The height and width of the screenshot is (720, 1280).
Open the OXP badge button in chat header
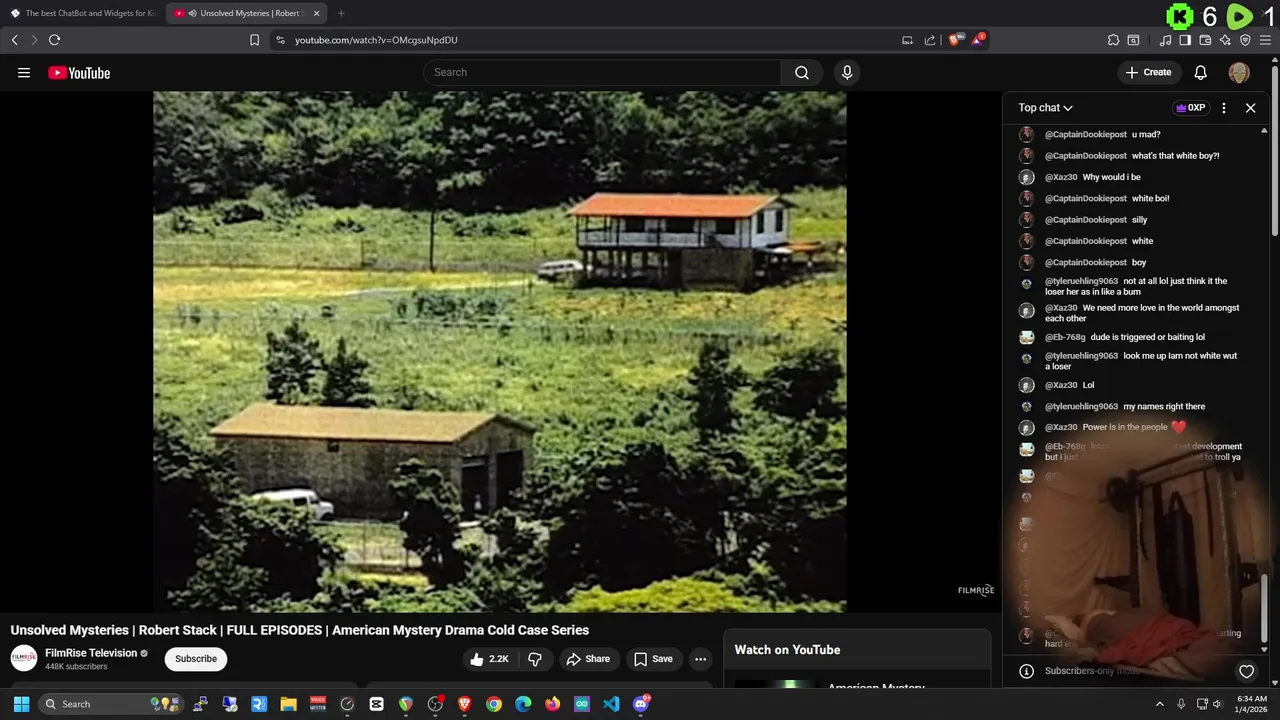point(1190,108)
